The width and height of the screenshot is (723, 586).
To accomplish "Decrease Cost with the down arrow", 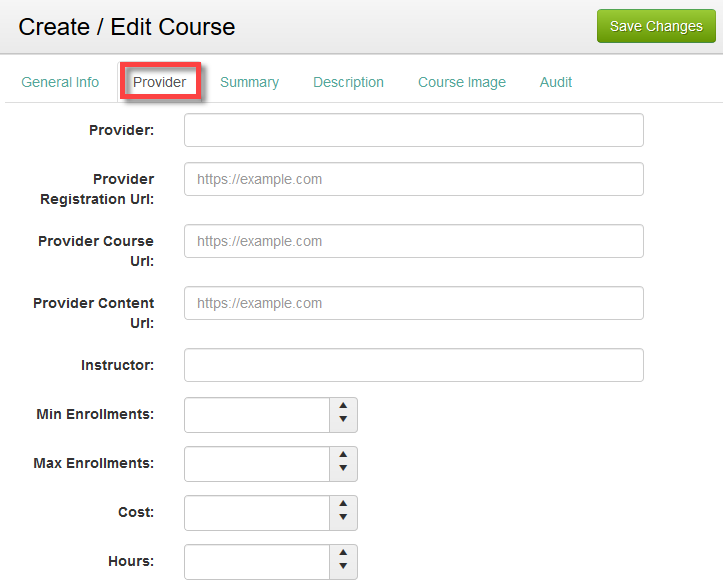I will click(343, 517).
